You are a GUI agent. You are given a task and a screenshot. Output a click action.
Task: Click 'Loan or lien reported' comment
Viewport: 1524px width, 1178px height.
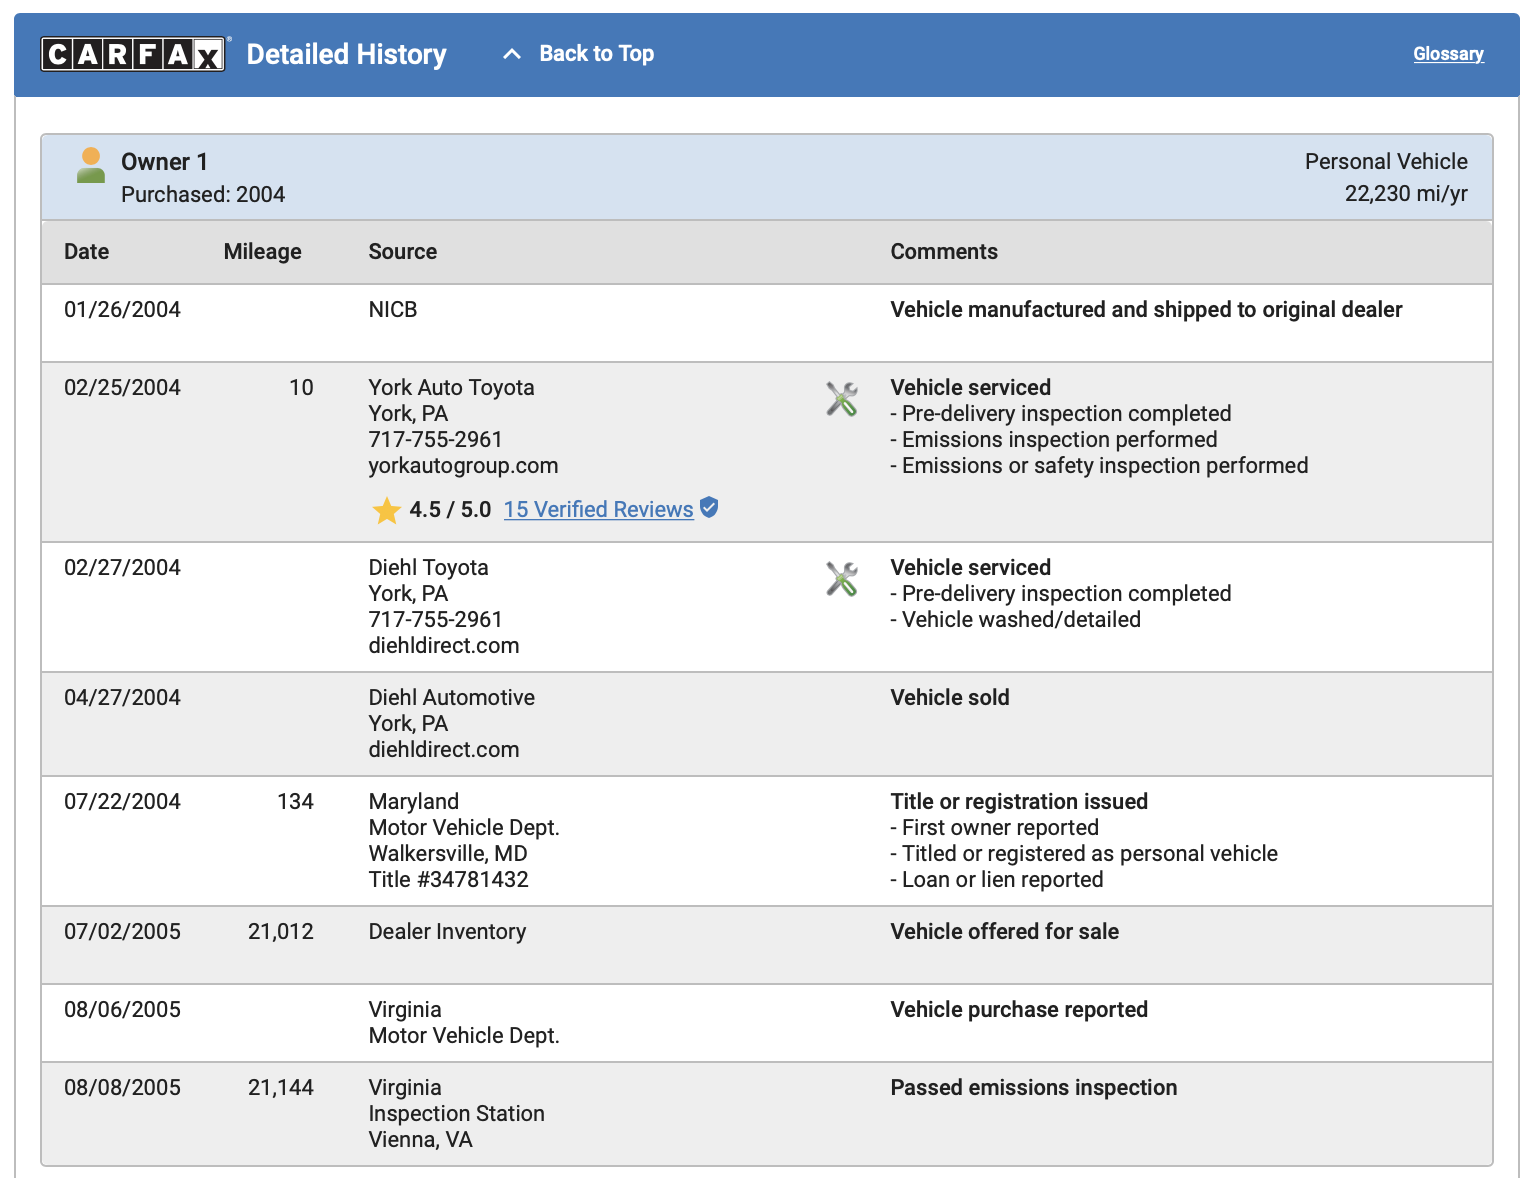997,880
